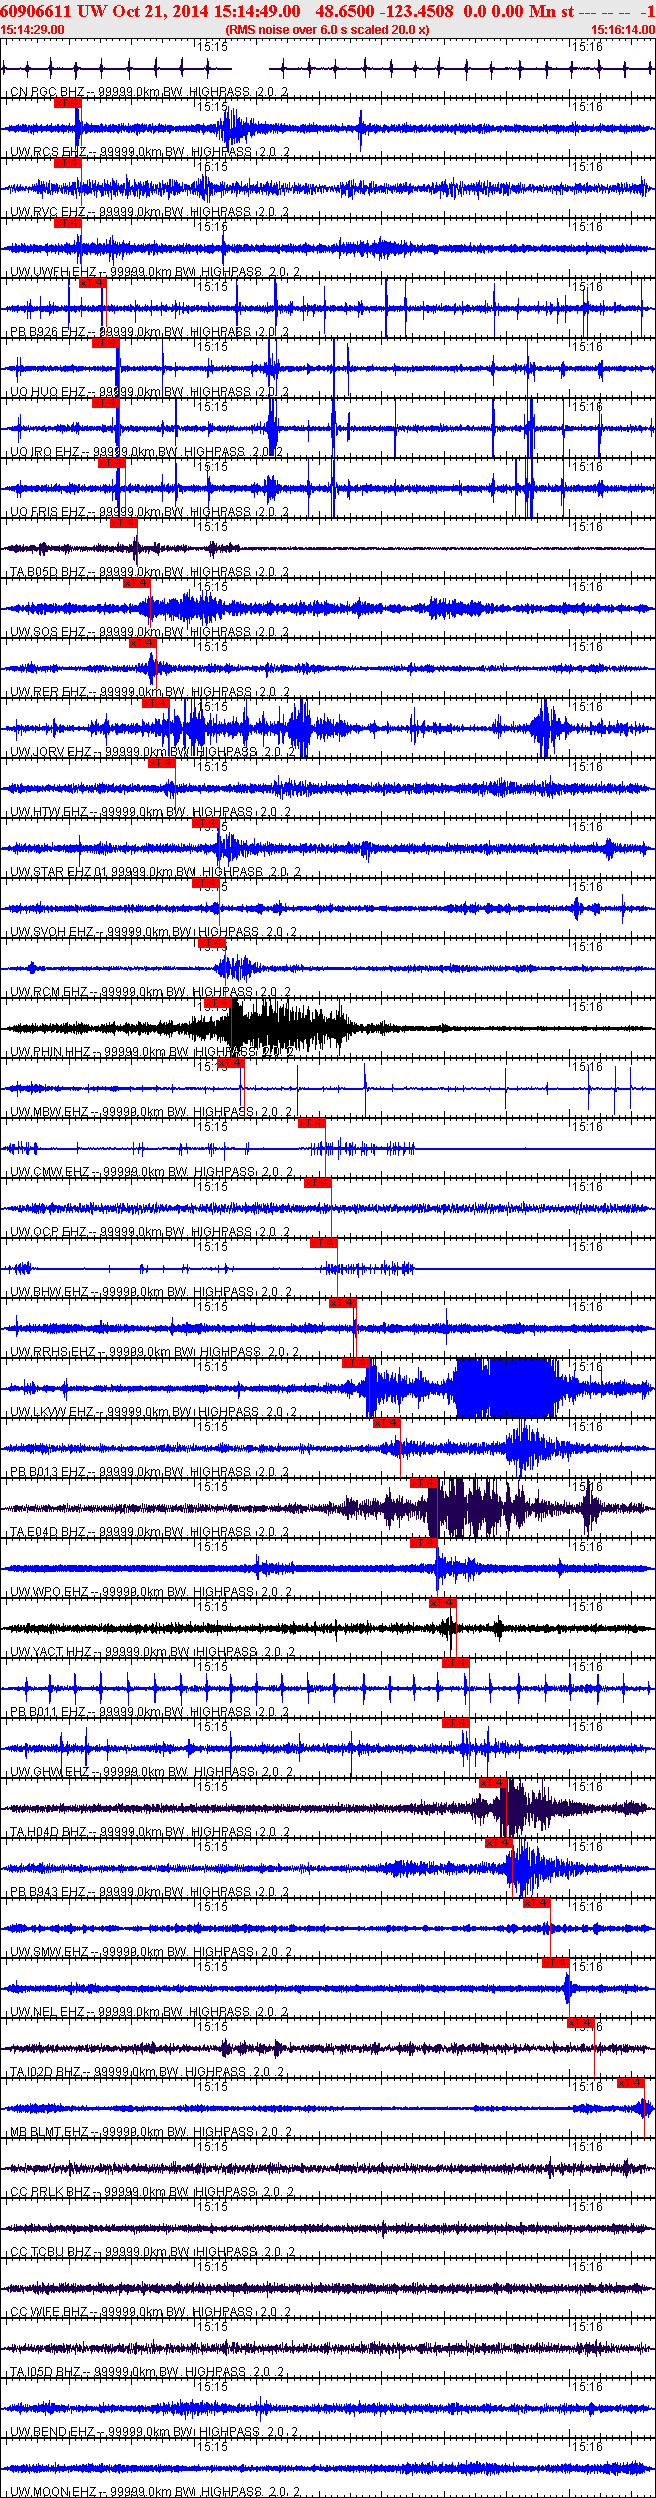656x2498 pixels.
Task: Click the UO HUO EHZ station label
Action: (47, 392)
